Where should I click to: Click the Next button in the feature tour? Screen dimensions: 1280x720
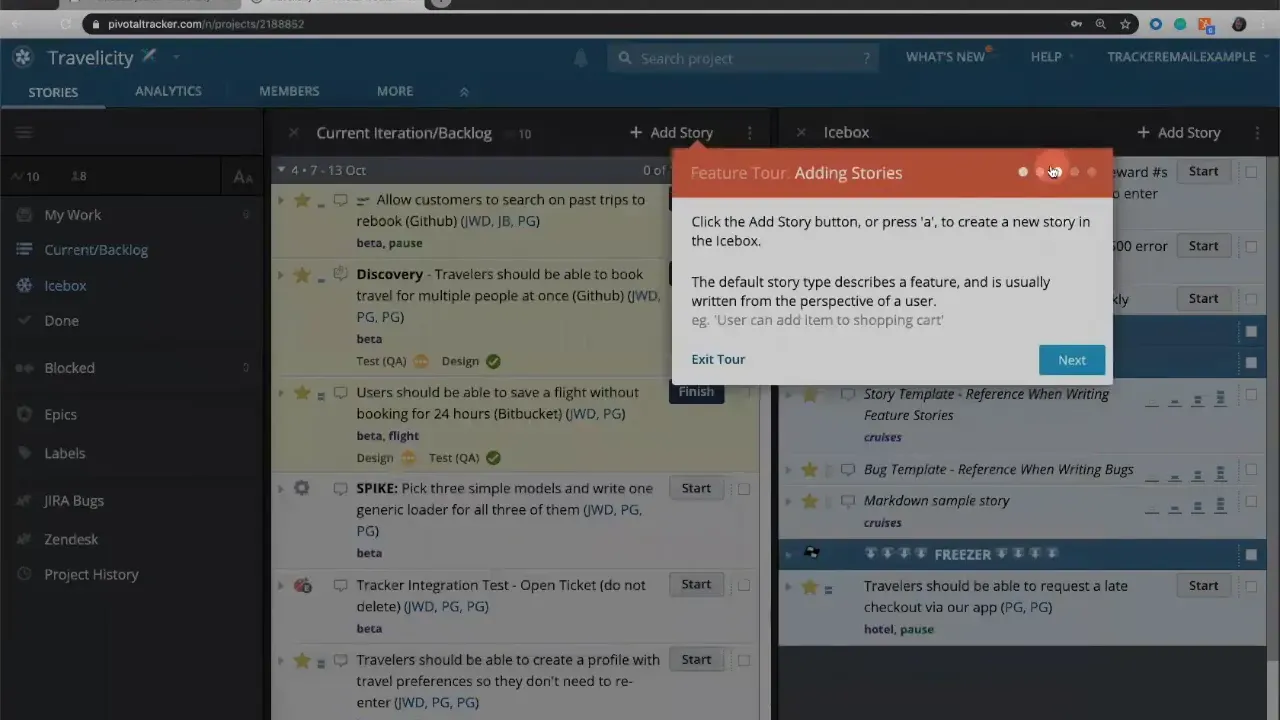1071,359
